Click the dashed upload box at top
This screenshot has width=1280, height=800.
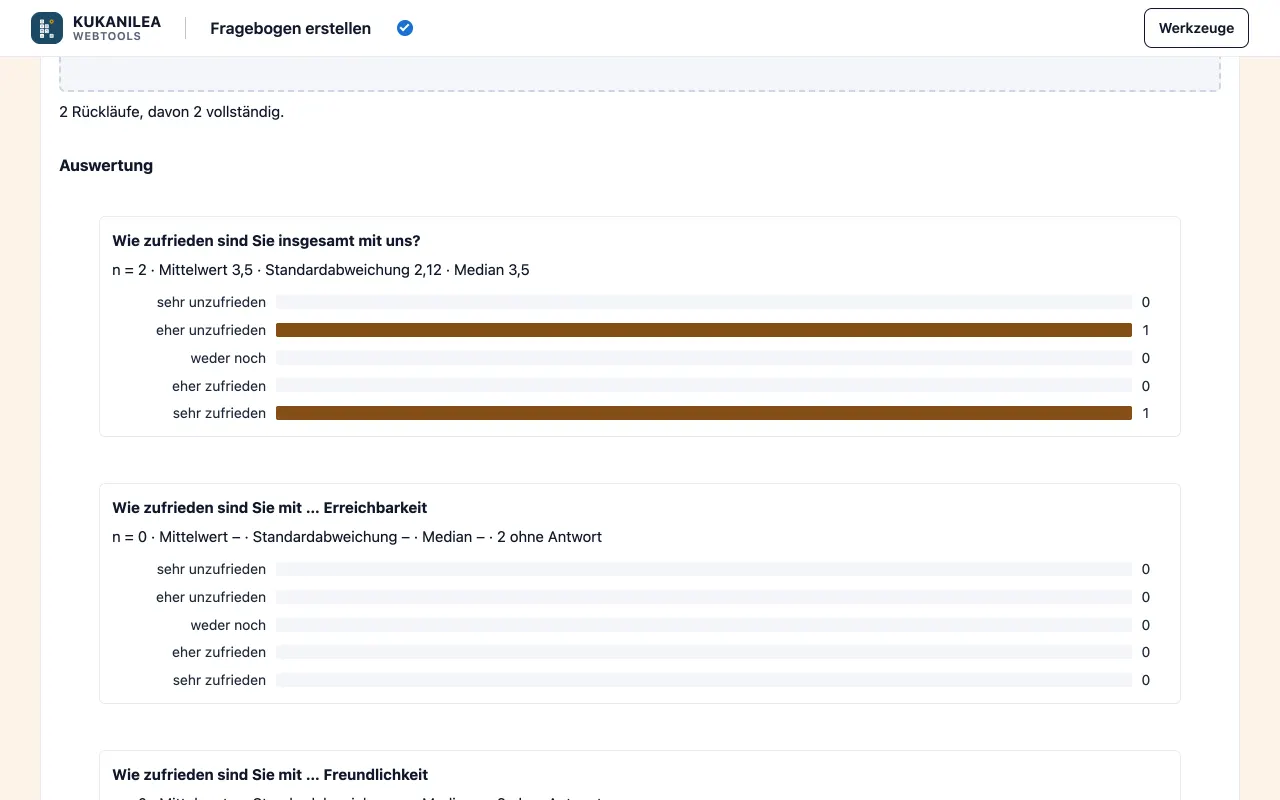click(x=640, y=74)
